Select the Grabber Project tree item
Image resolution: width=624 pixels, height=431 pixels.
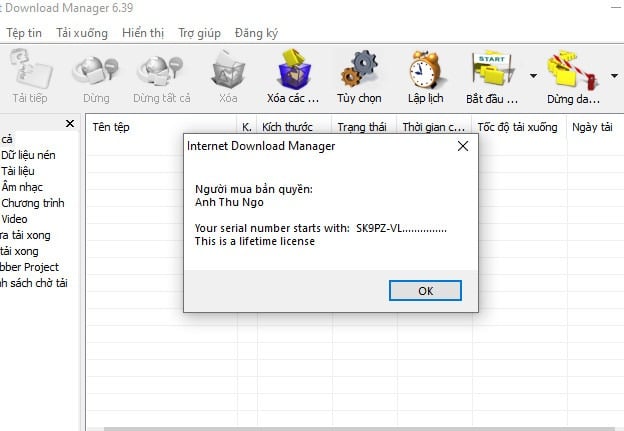[29, 267]
